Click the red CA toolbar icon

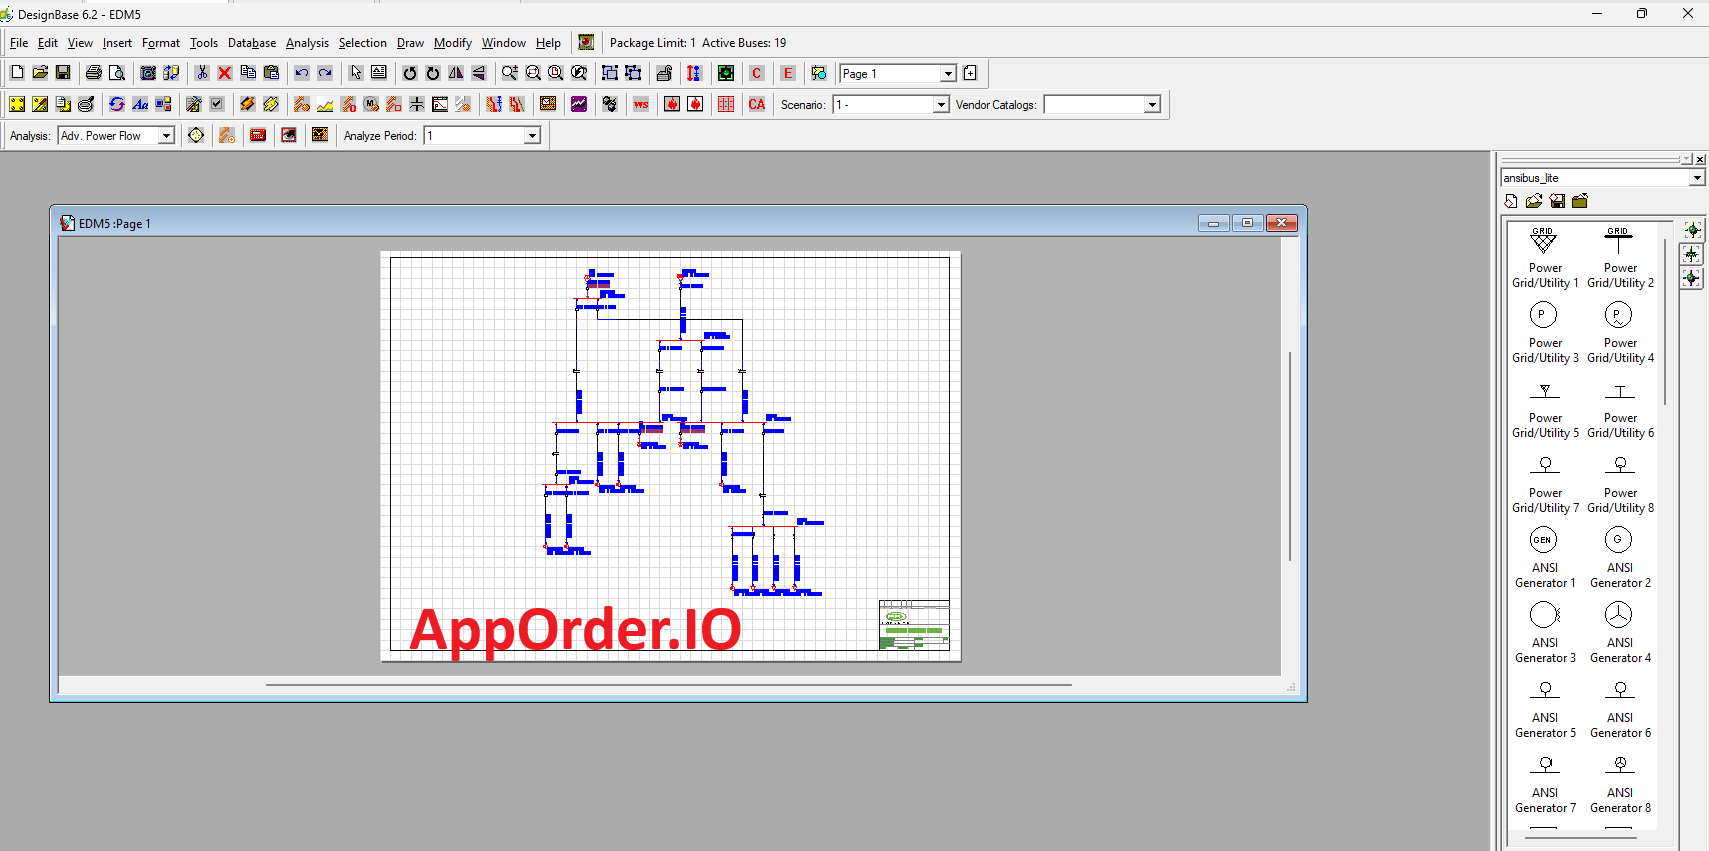coord(757,104)
